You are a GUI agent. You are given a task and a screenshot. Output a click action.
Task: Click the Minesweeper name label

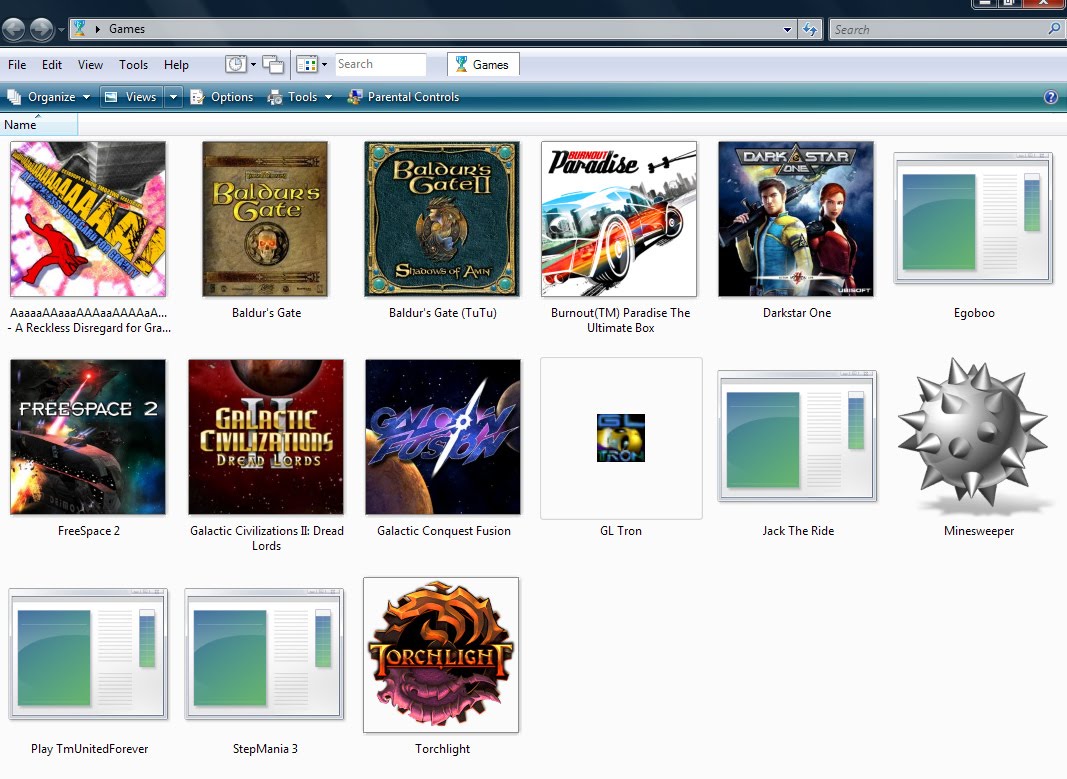pyautogui.click(x=979, y=531)
